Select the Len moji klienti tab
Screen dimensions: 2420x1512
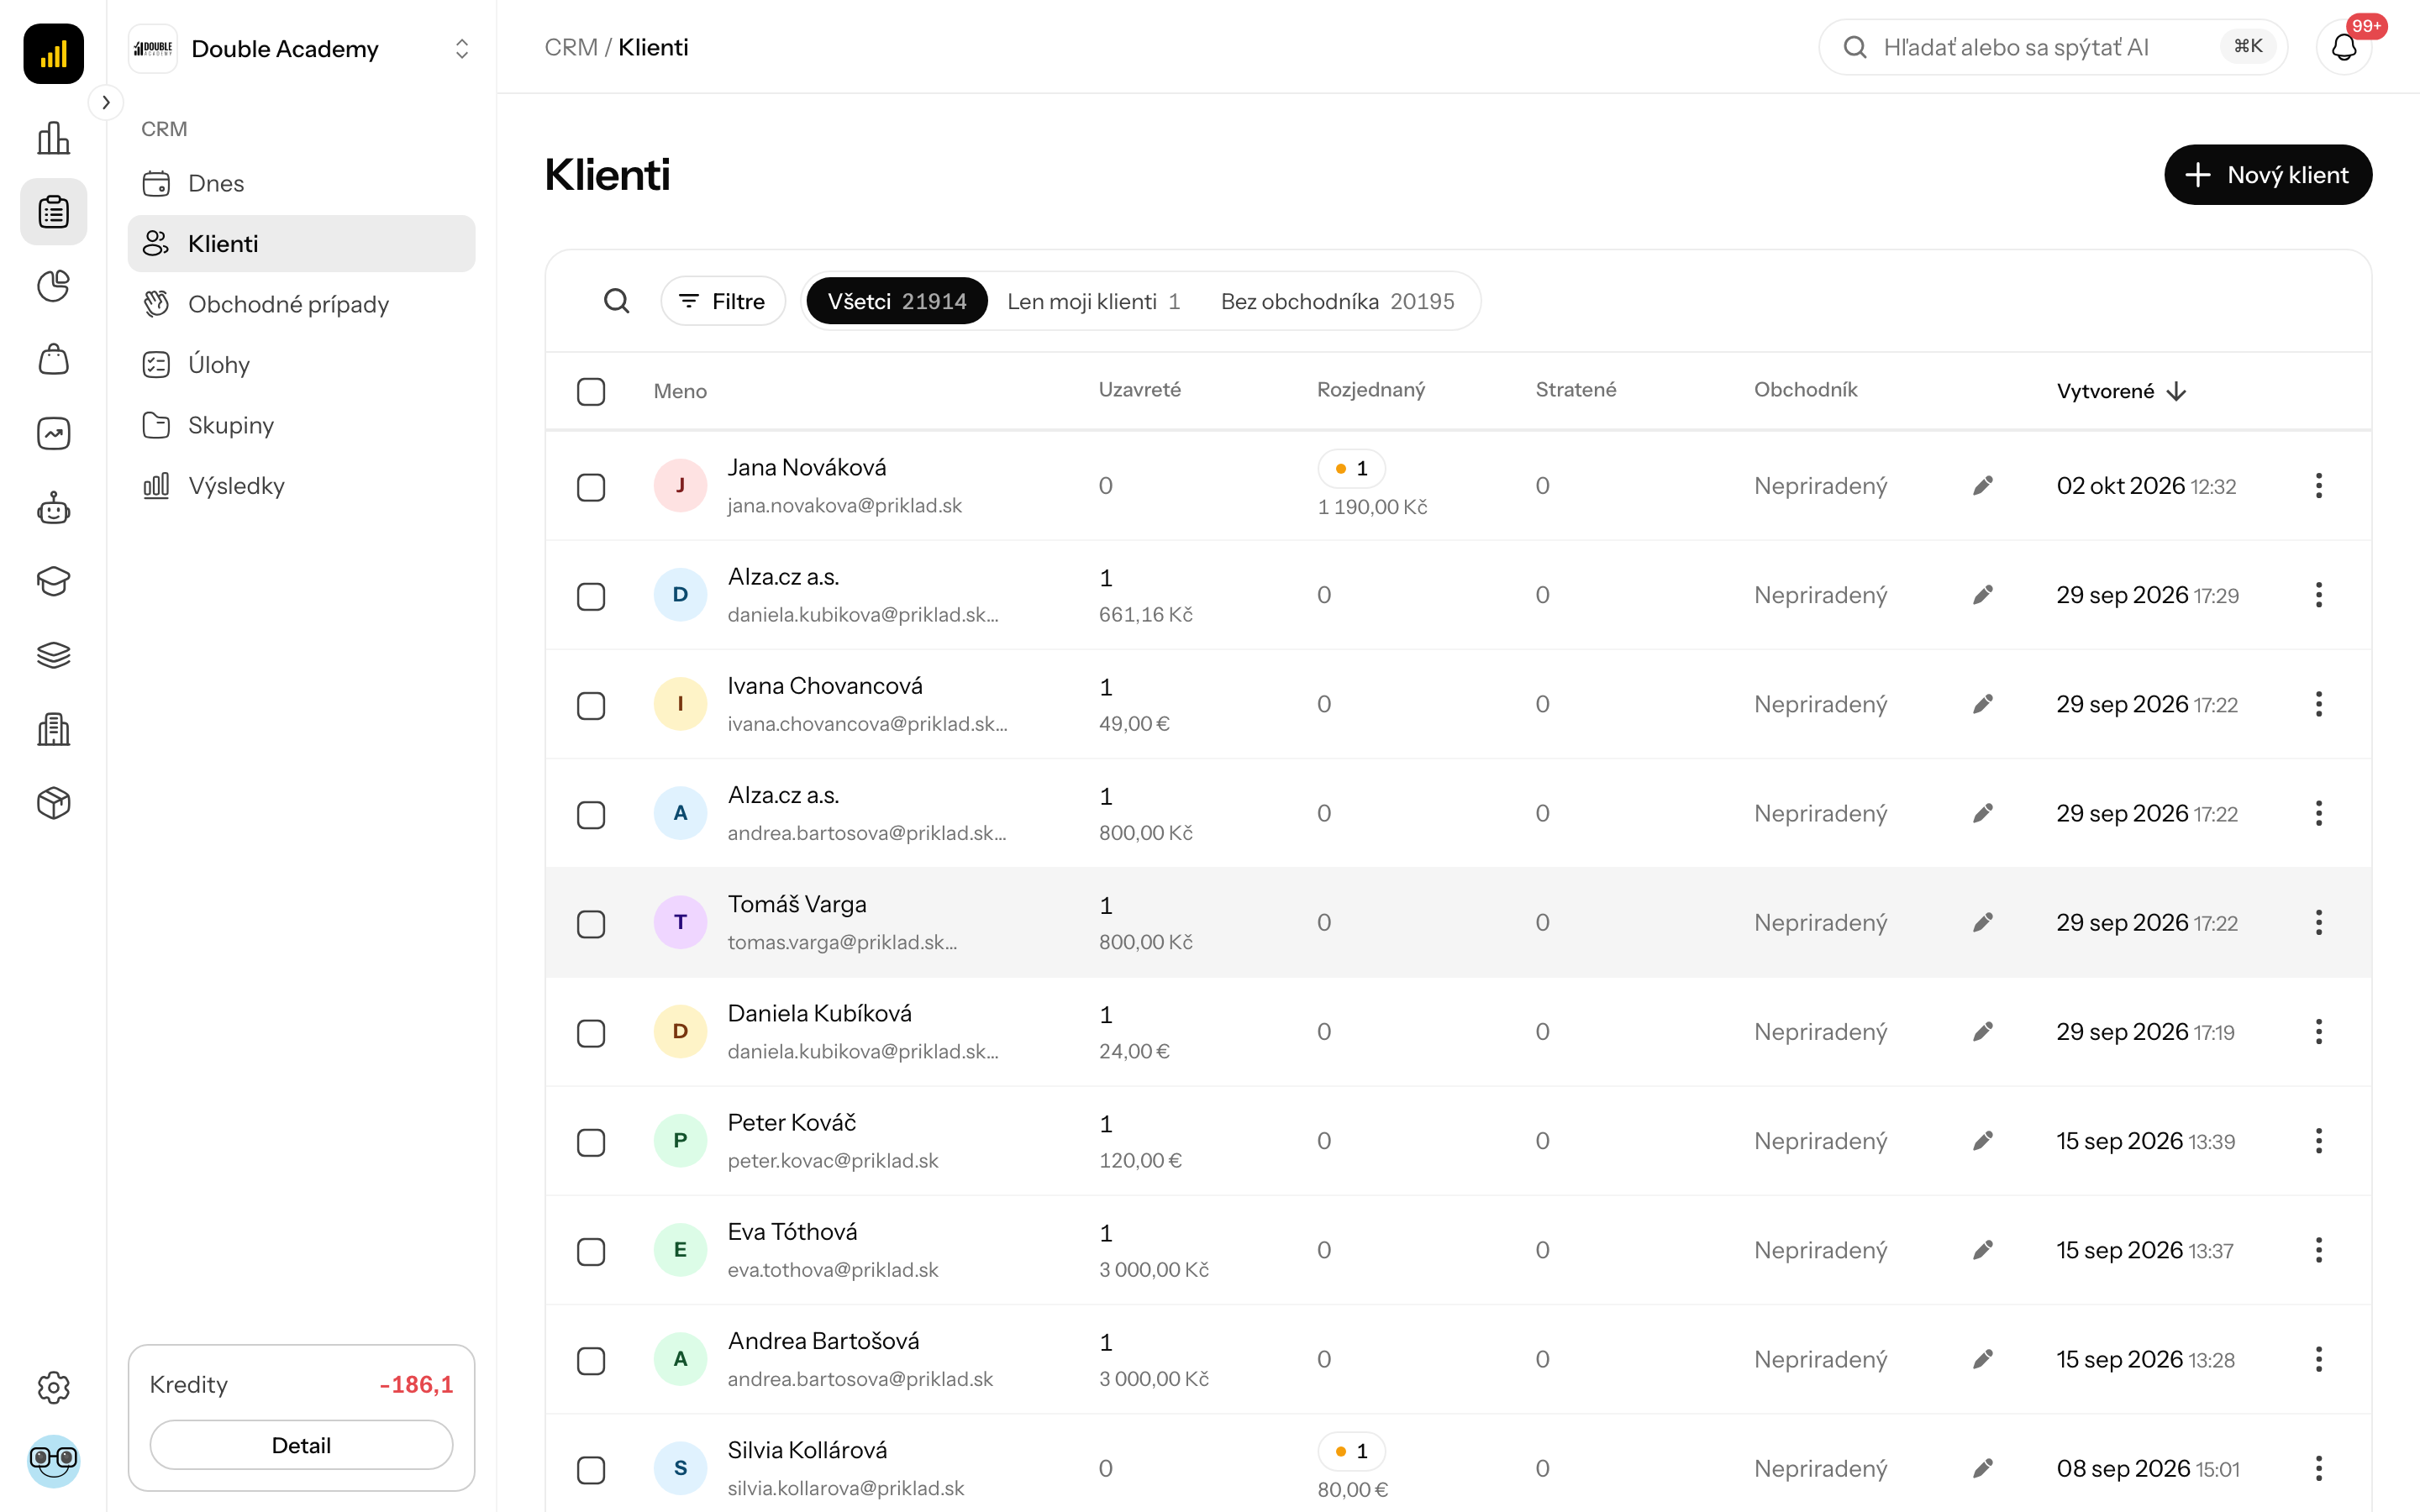[x=1094, y=301]
